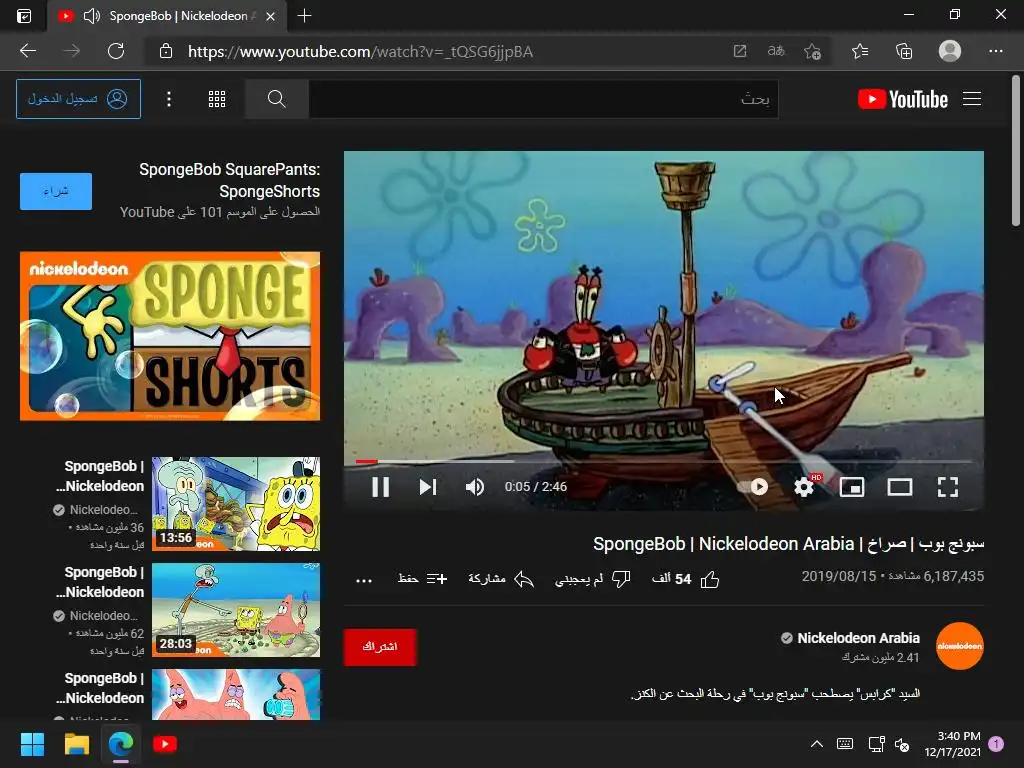
Task: Open a new browser tab
Action: click(304, 16)
